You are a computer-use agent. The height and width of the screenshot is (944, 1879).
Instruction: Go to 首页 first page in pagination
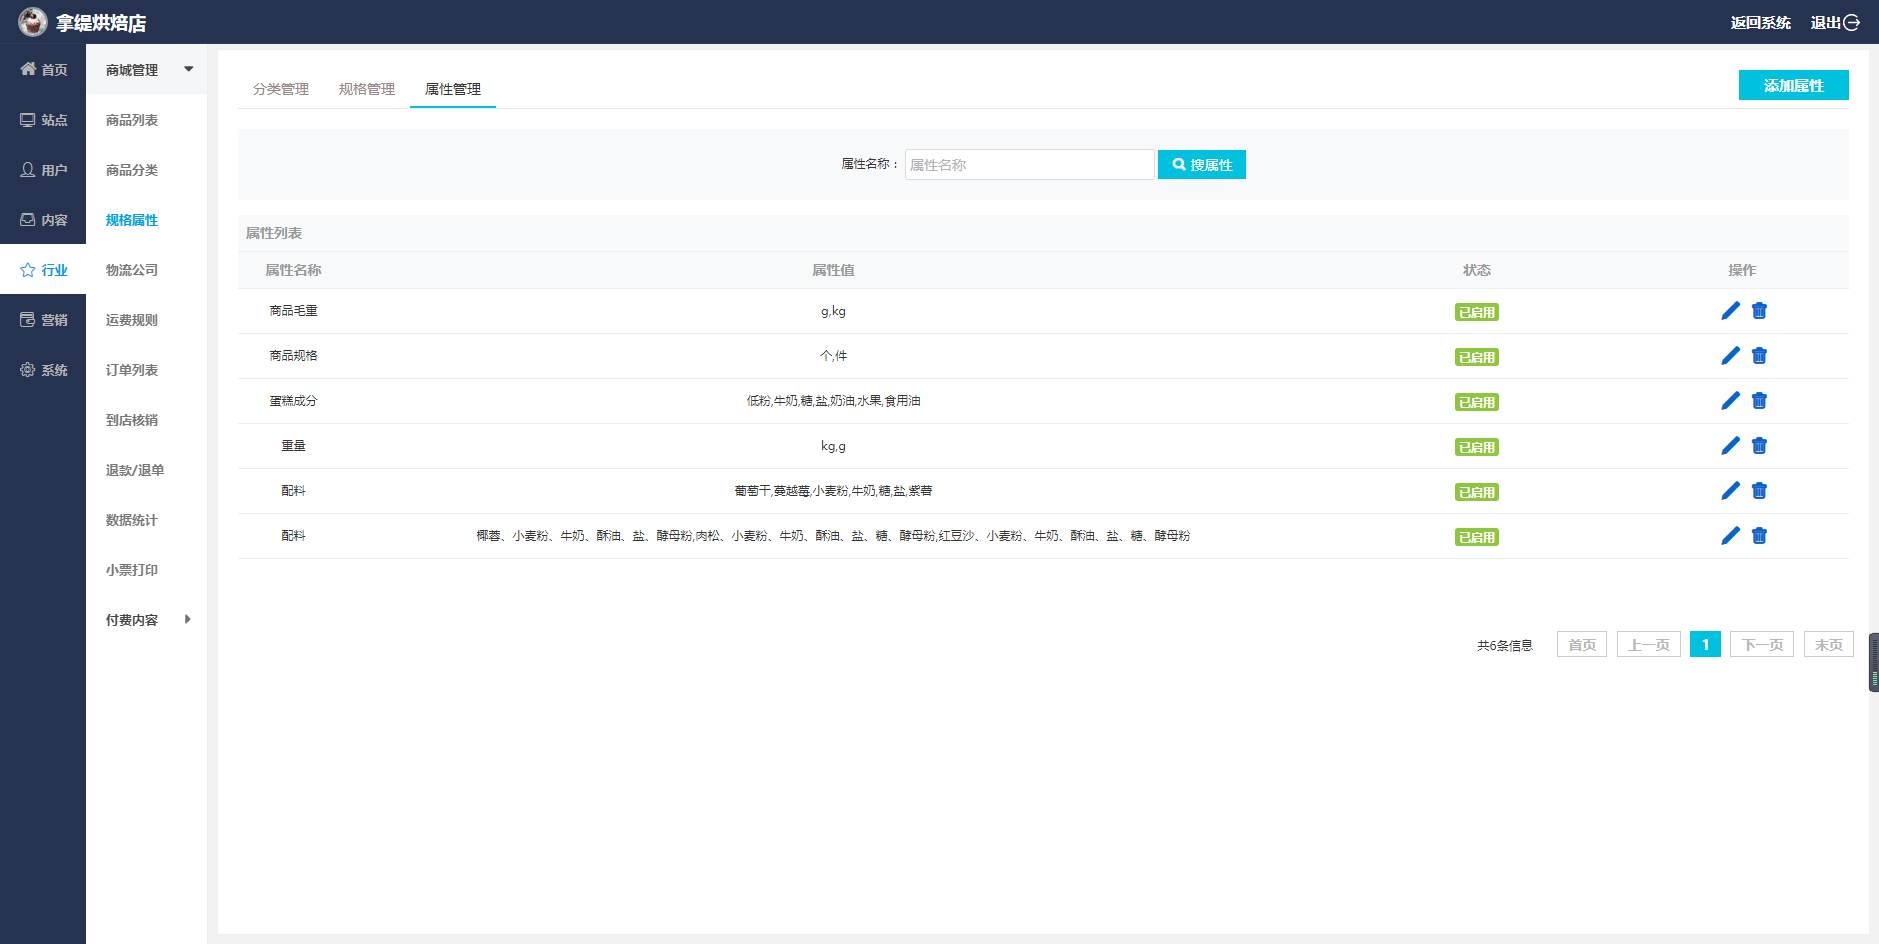1581,644
